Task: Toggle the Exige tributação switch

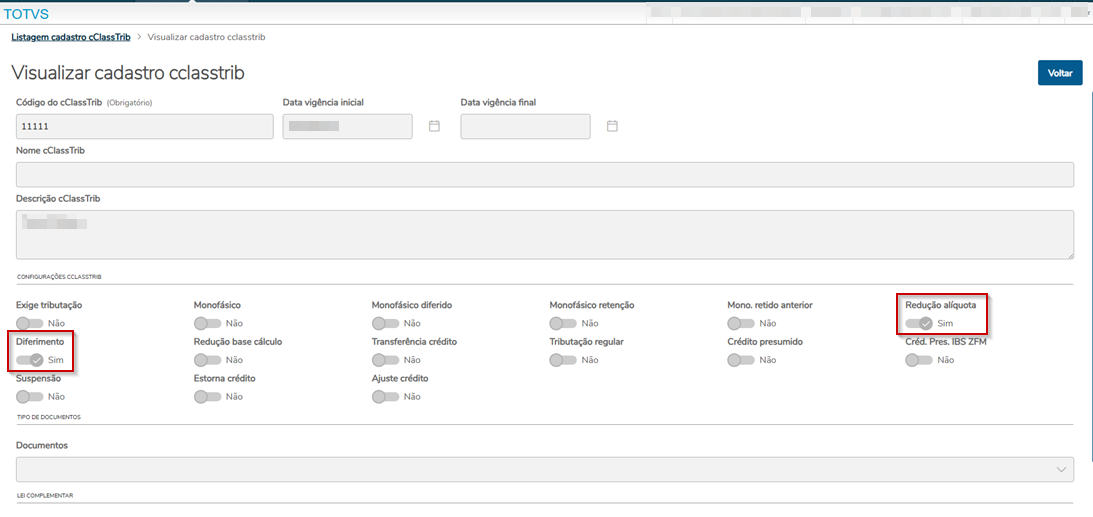Action: (x=30, y=324)
